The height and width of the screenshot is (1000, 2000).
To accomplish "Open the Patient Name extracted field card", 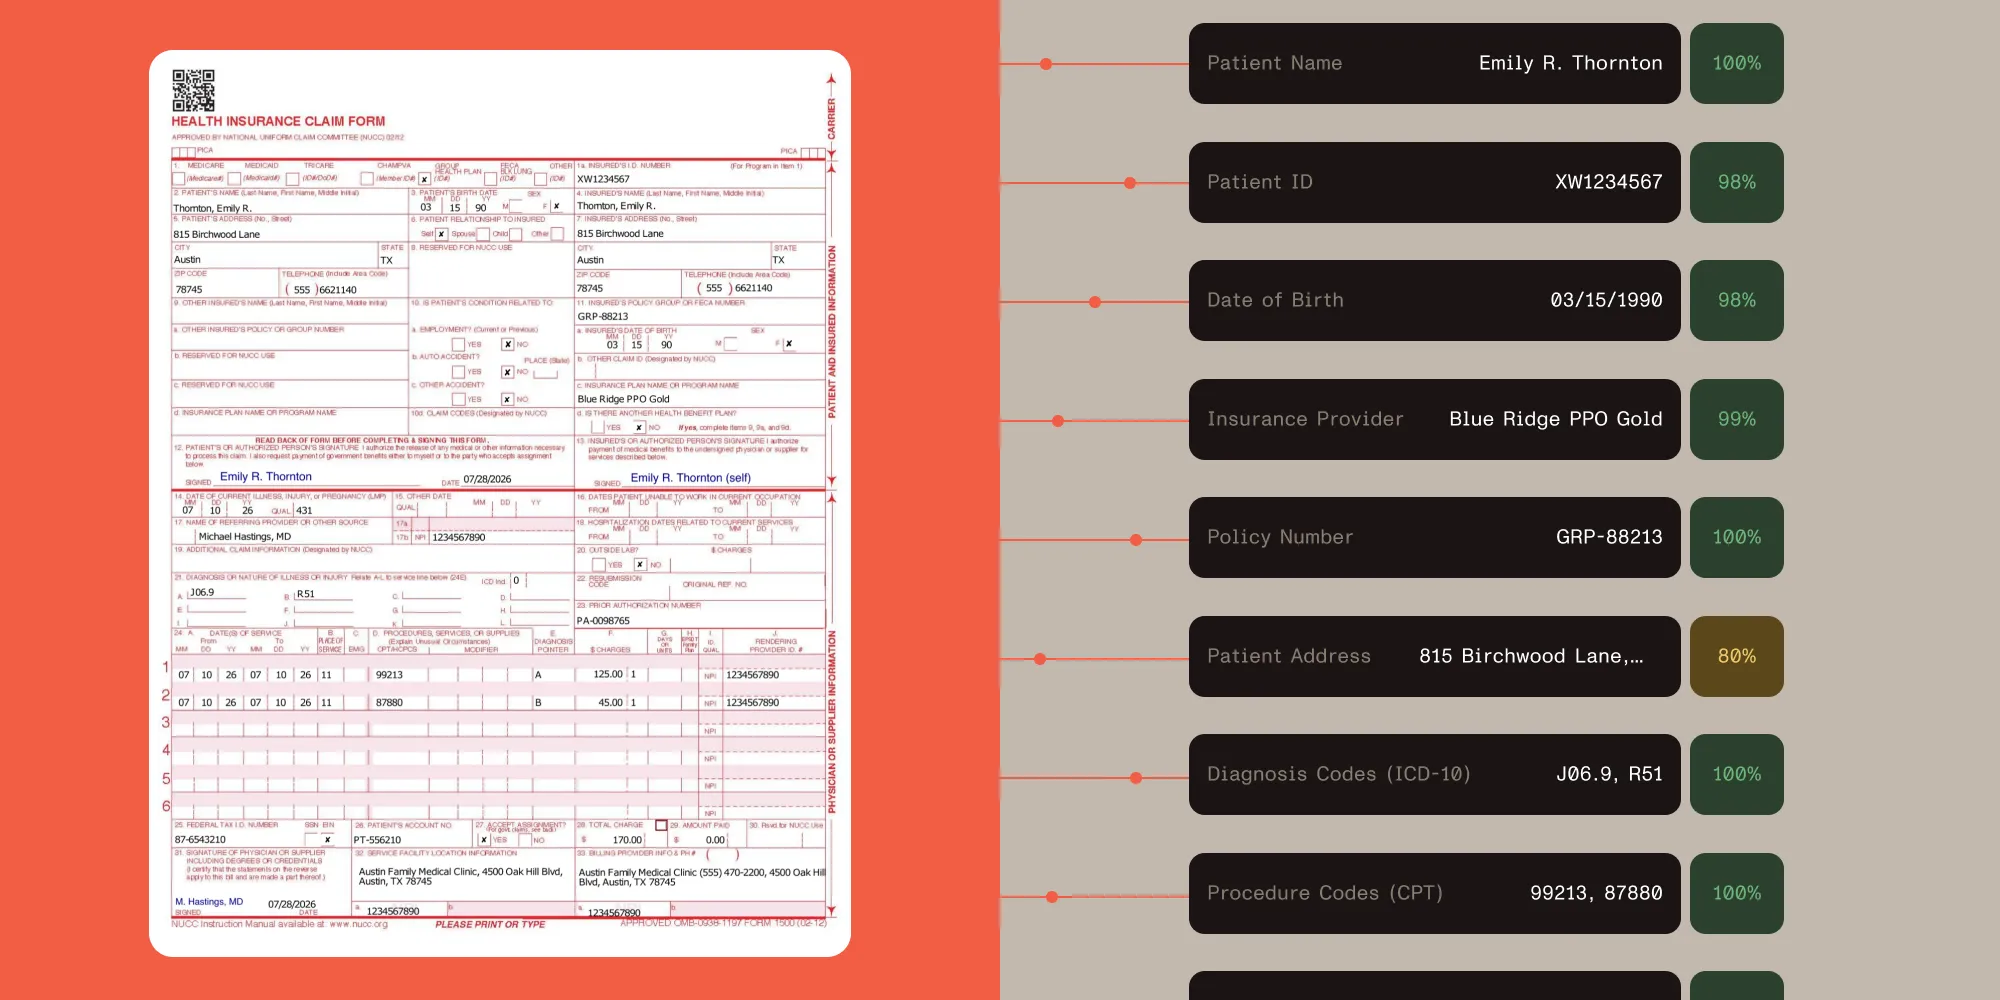I will (x=1434, y=63).
